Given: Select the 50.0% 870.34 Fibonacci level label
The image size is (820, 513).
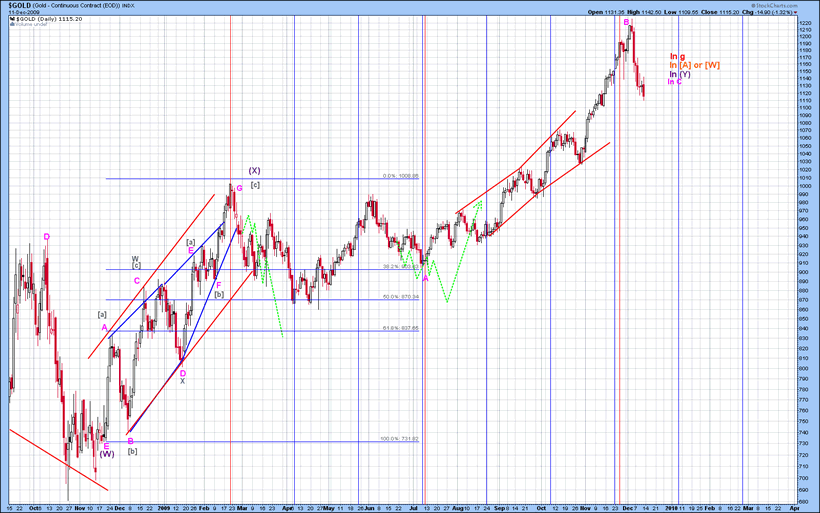Looking at the screenshot, I should point(400,297).
